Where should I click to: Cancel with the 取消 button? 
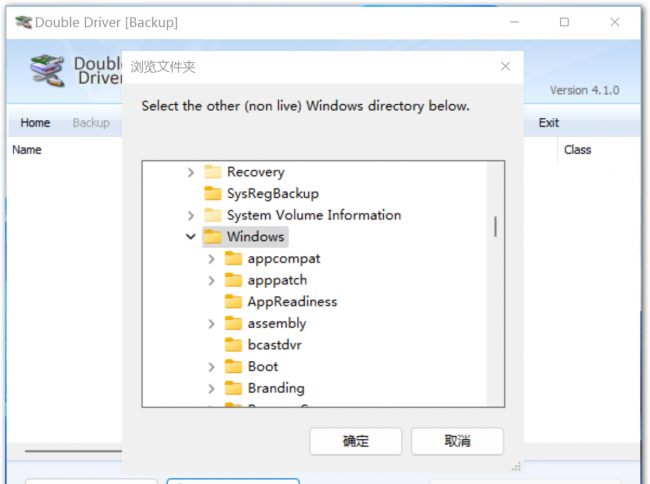[x=457, y=441]
